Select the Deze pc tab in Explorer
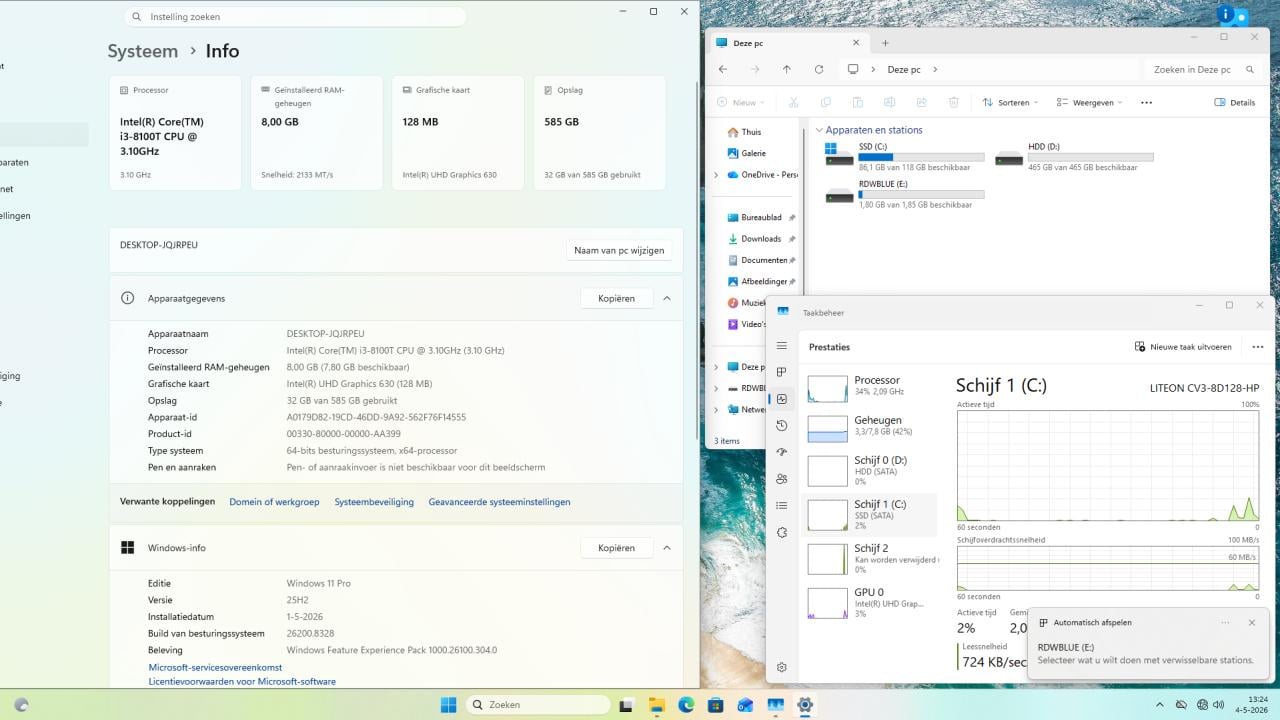The height and width of the screenshot is (720, 1280). pyautogui.click(x=788, y=43)
